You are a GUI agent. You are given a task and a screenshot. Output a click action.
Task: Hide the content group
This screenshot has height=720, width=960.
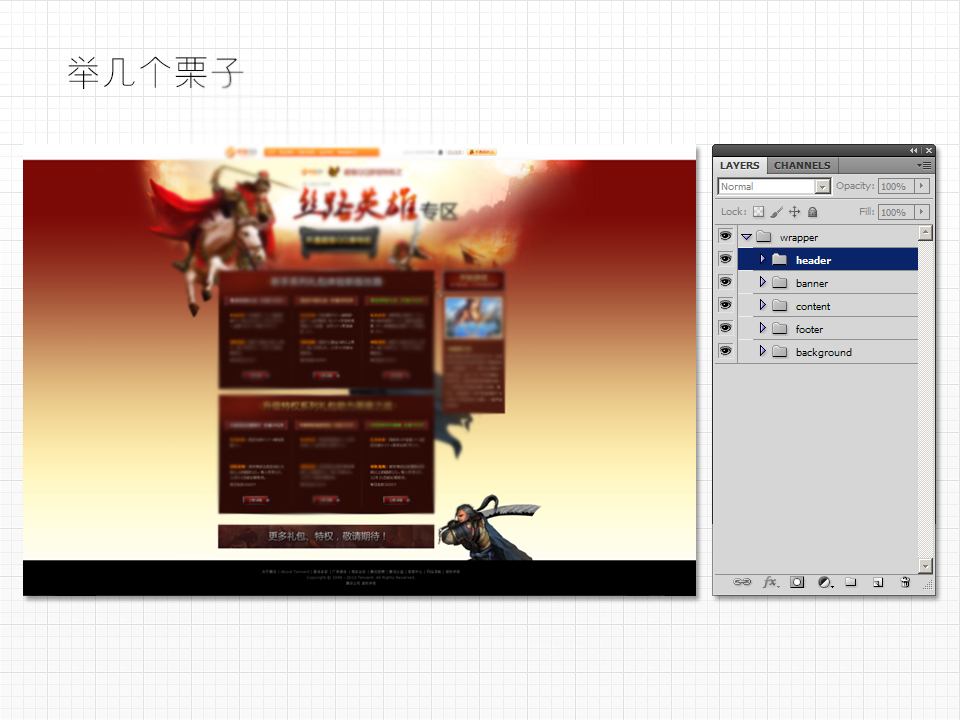coord(726,305)
